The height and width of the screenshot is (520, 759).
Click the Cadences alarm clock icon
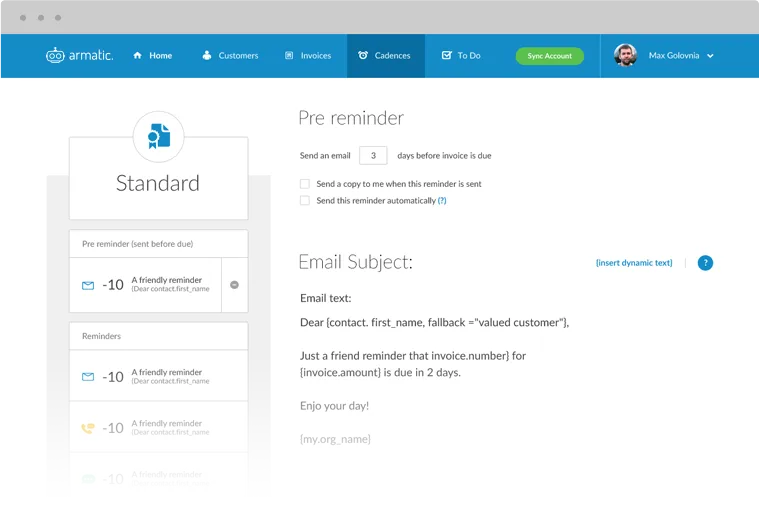pos(363,55)
